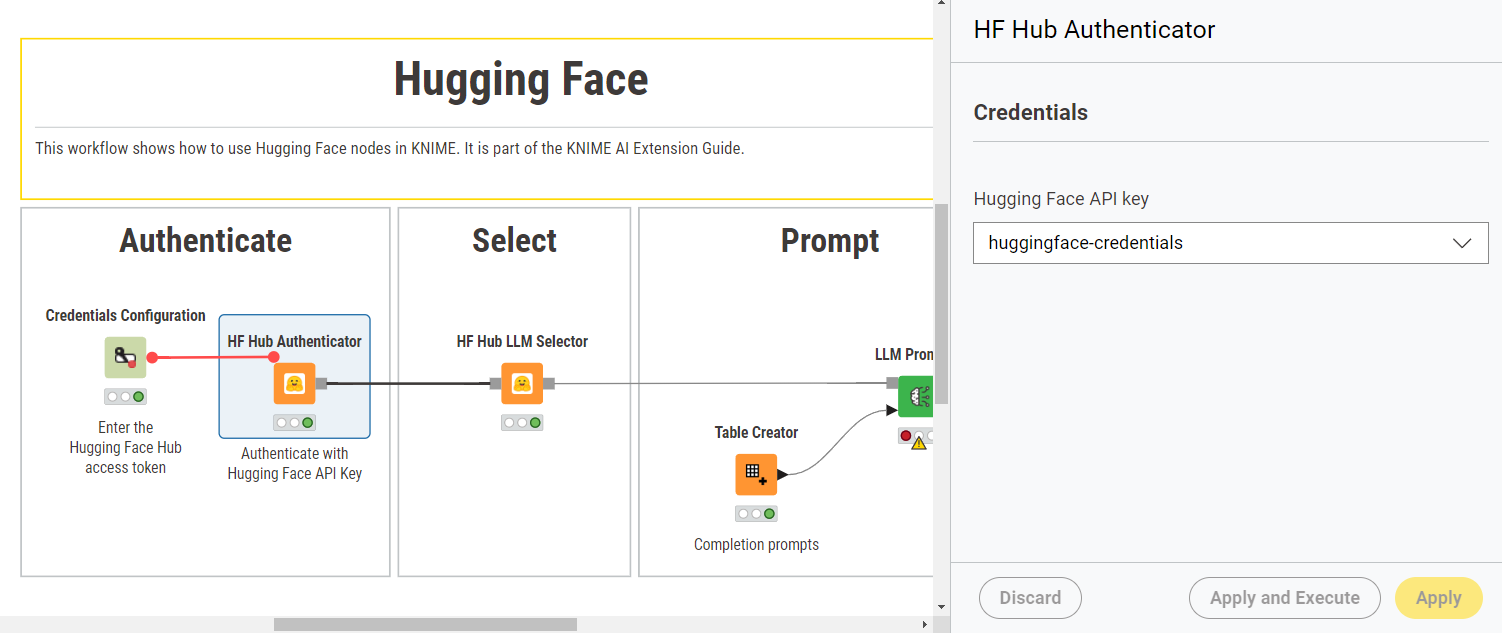Click HF Hub Authenticator status traffic light
This screenshot has height=633, width=1502.
(295, 422)
